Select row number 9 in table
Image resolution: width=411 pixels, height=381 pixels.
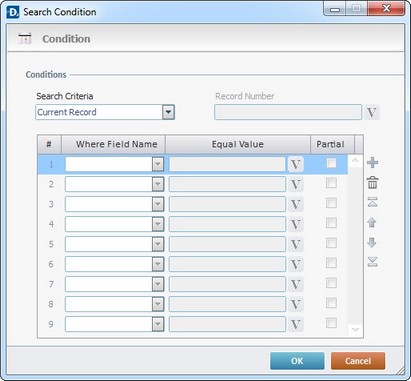(51, 324)
